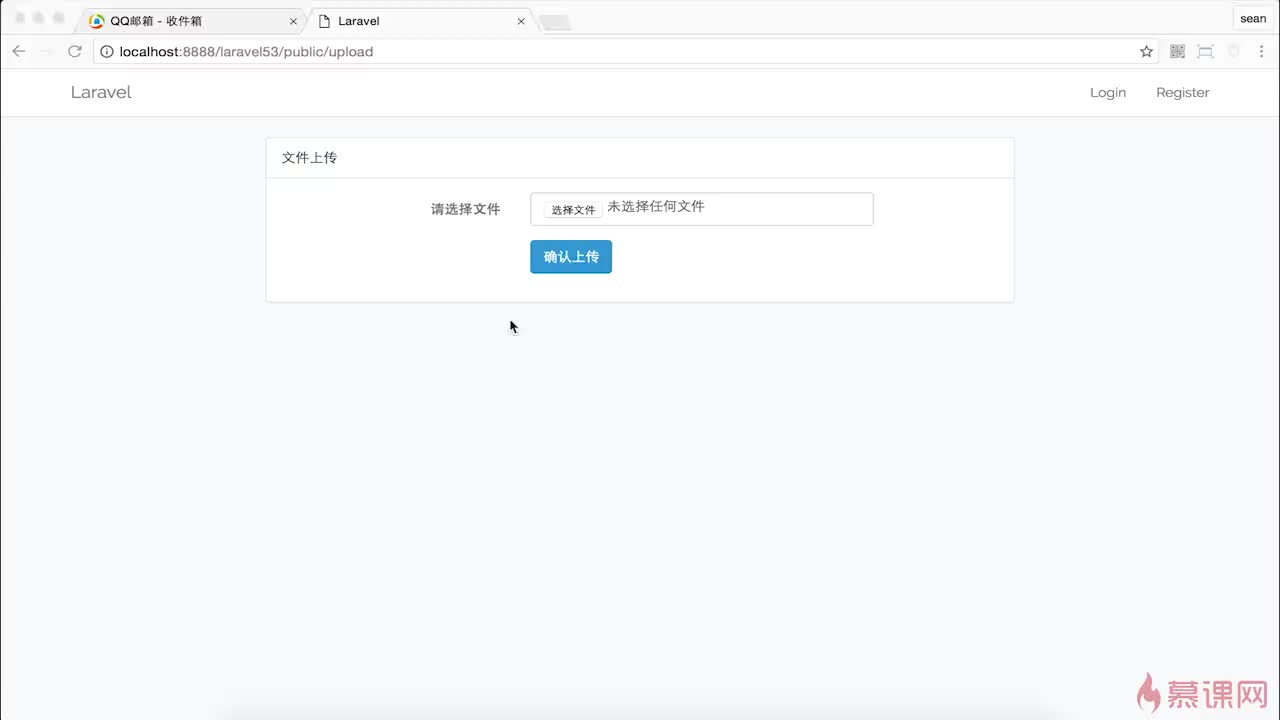Screen dimensions: 1280x720
Task: Open the sean profile button
Action: (1253, 19)
